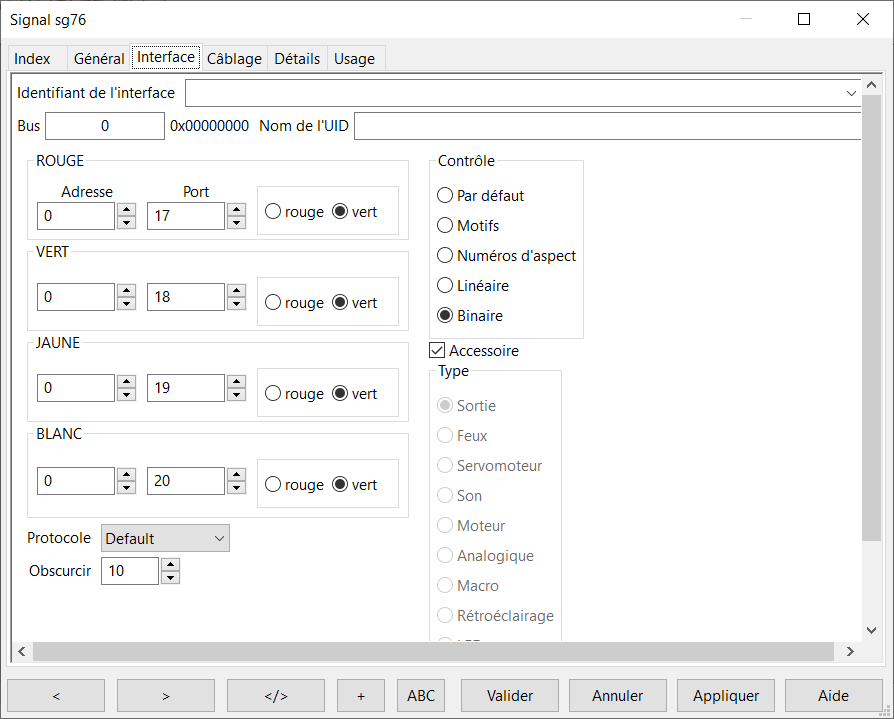Toggle the Accessoire checkbox
Image resolution: width=894 pixels, height=719 pixels.
point(437,351)
